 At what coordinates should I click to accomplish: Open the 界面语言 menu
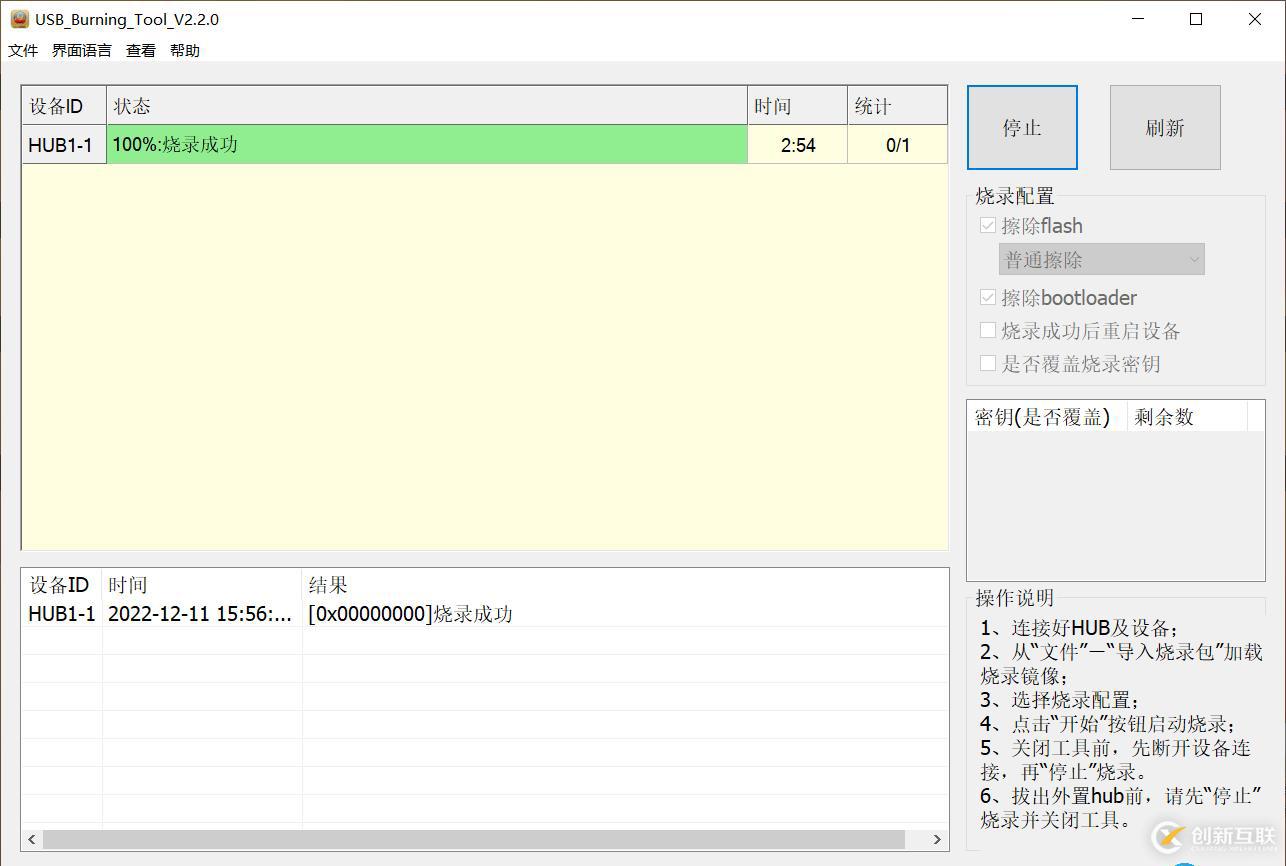pyautogui.click(x=82, y=50)
